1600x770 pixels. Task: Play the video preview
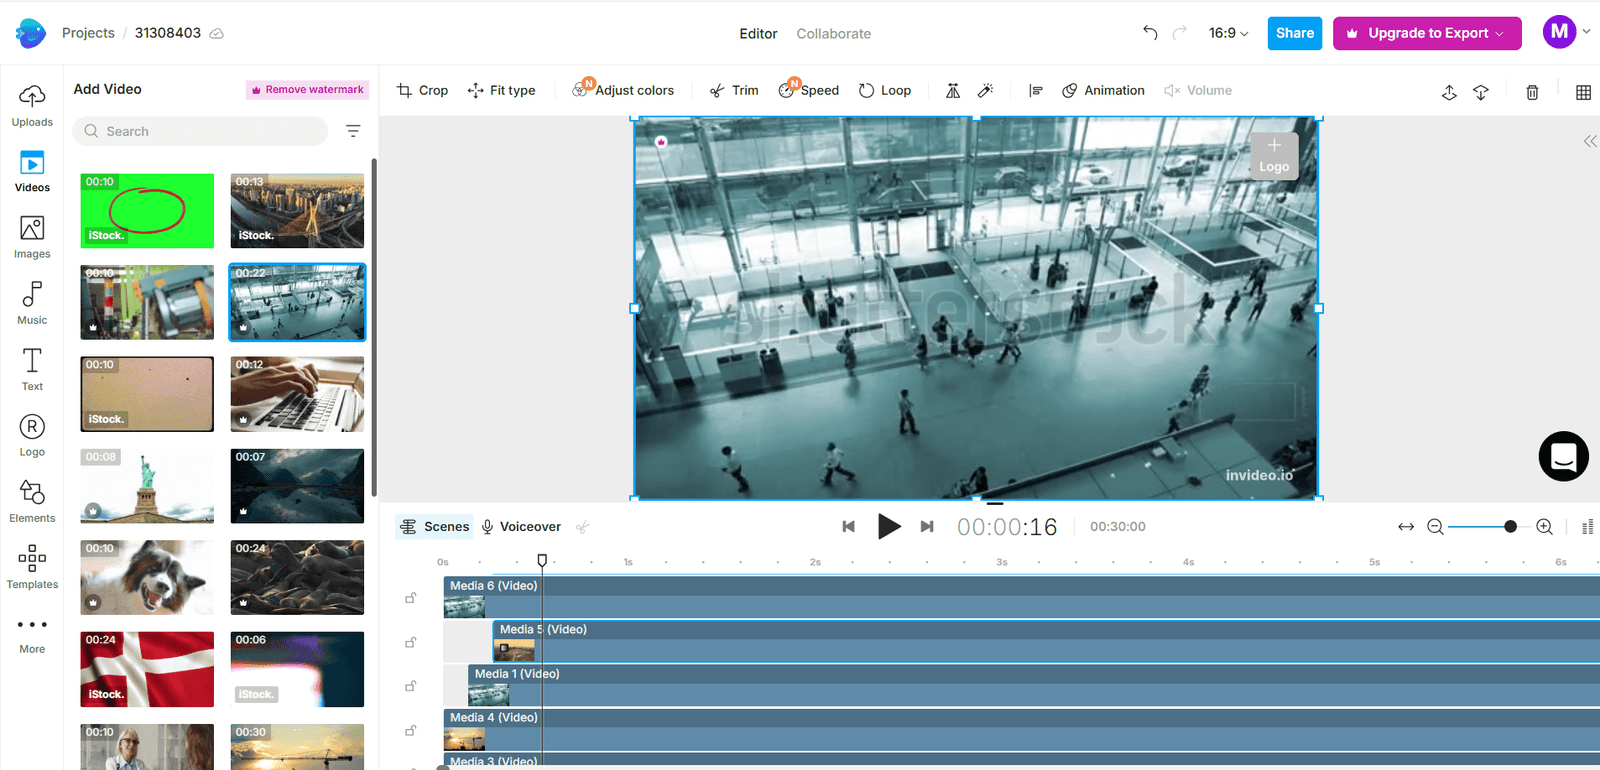tap(889, 526)
